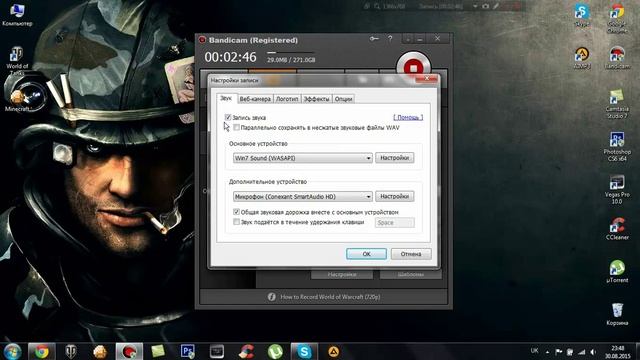Toggle the Запись звука checkbox
640x360 pixels.
coord(228,117)
